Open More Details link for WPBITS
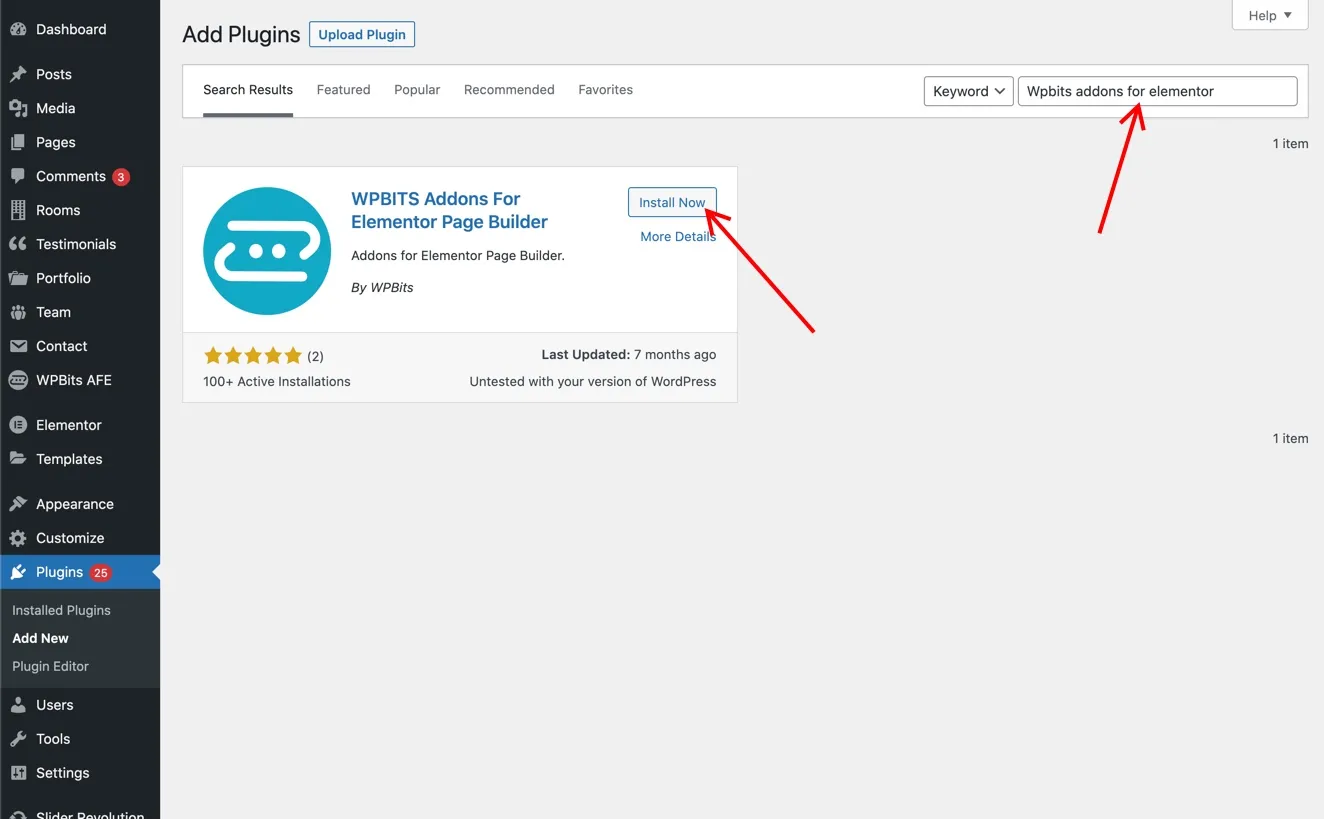Screen dimensions: 1324x819 [x=678, y=237]
